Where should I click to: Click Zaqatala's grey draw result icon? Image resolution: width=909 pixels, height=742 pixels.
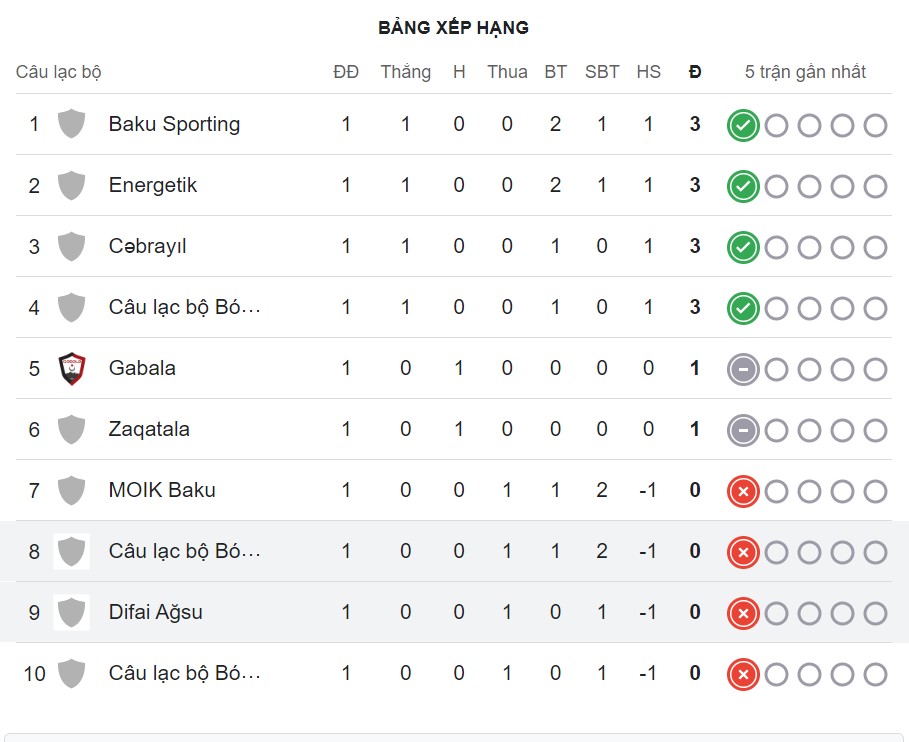tap(743, 430)
